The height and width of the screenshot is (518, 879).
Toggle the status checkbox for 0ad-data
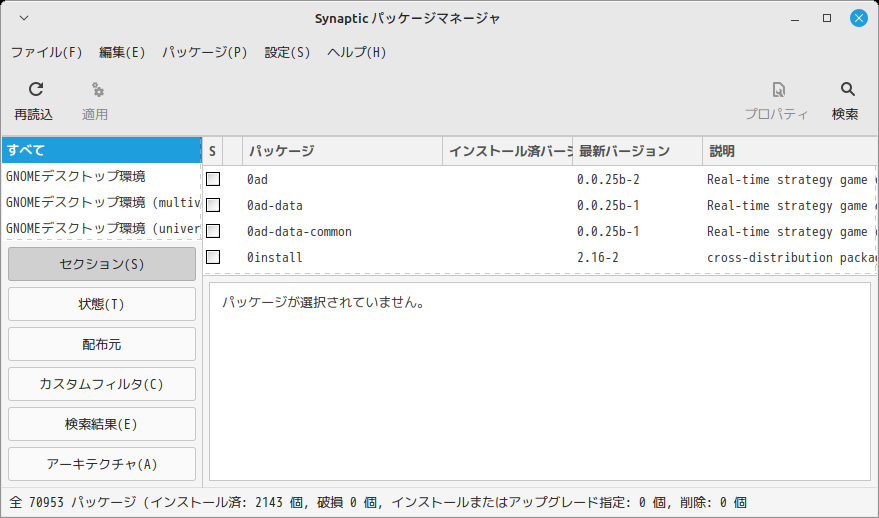[x=213, y=205]
